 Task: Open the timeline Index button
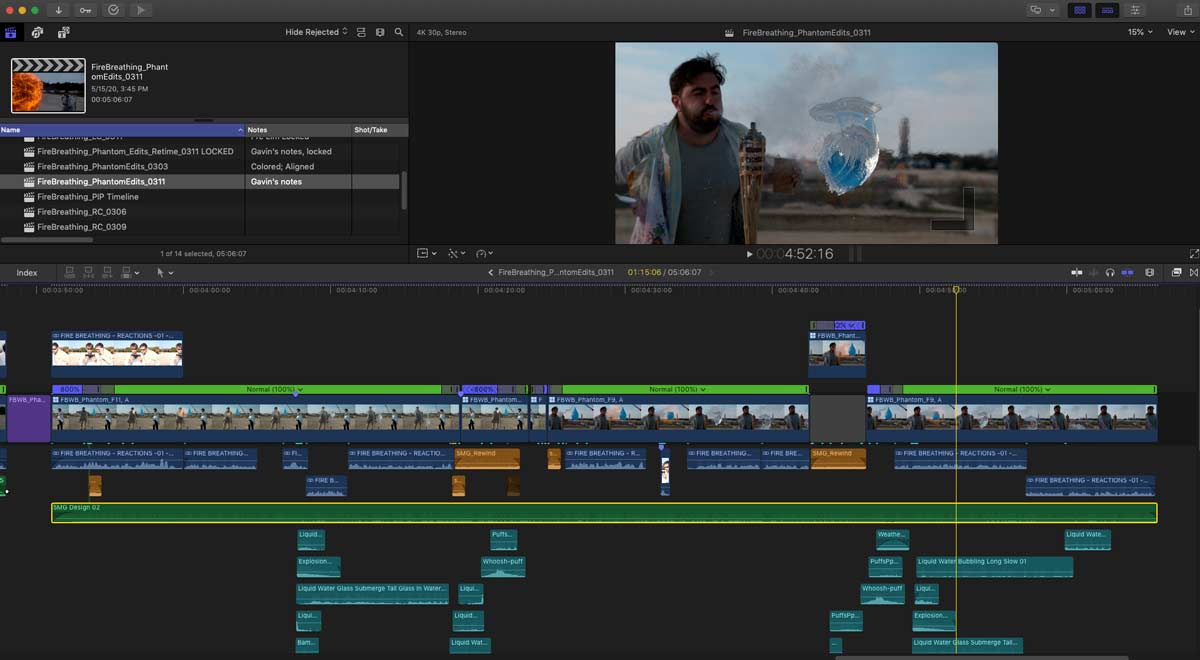27,272
